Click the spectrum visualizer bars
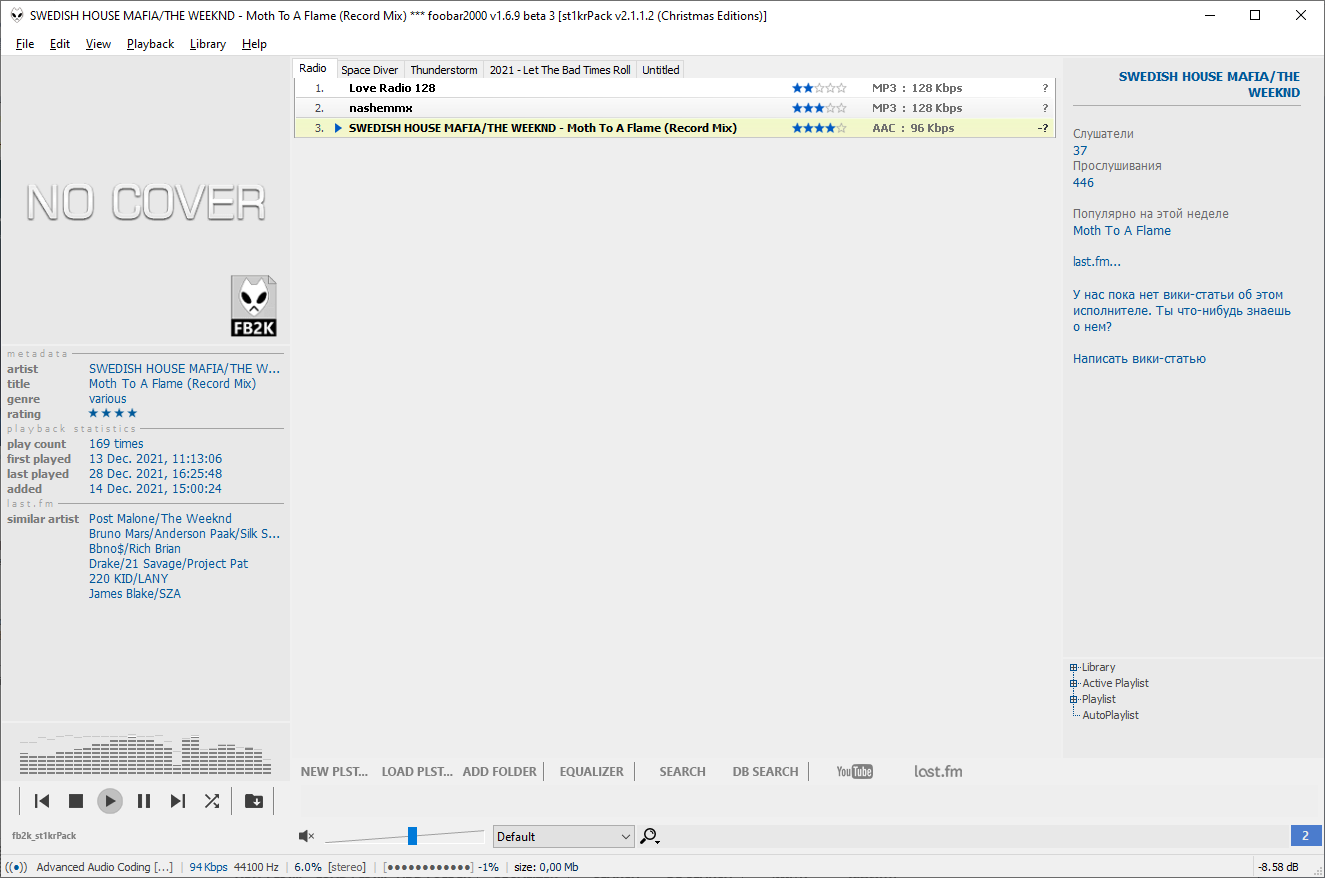This screenshot has height=878, width=1325. tap(146, 755)
